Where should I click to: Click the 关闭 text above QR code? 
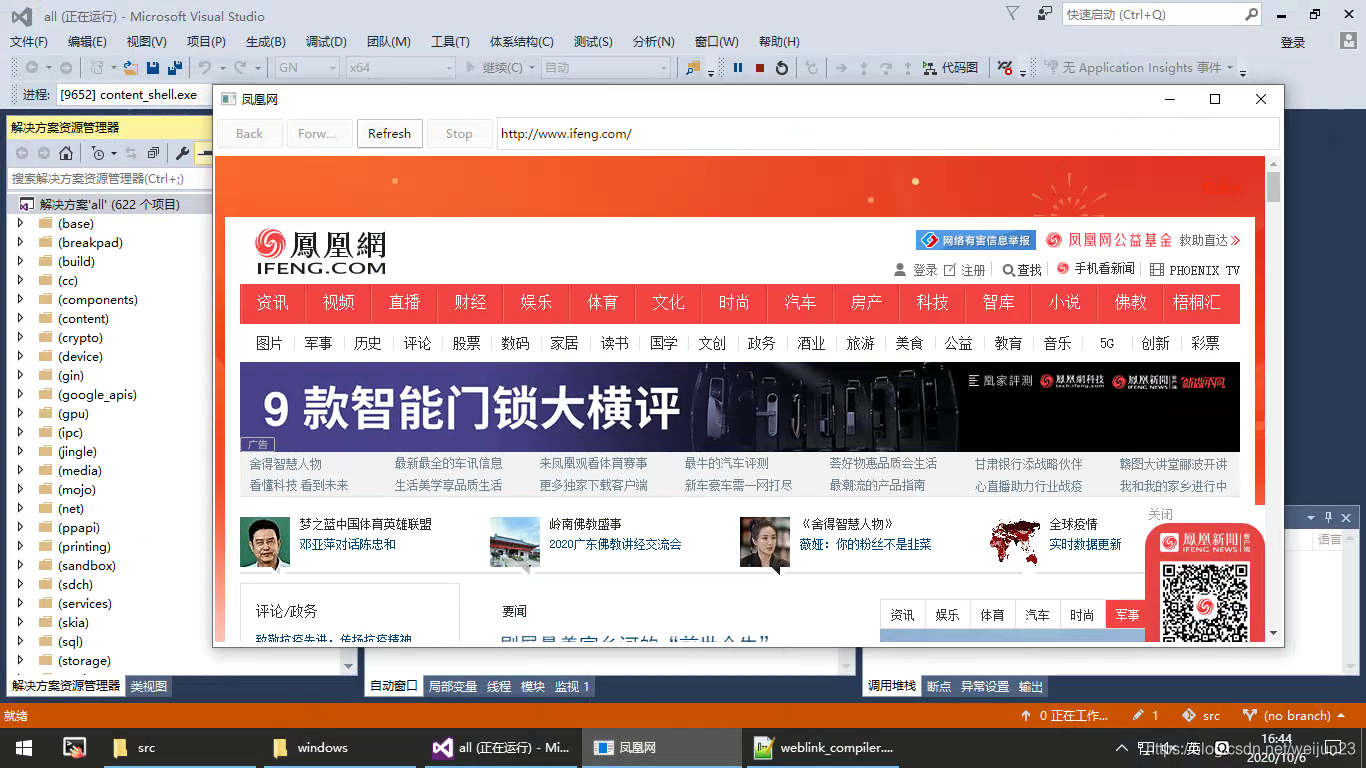pyautogui.click(x=1160, y=514)
